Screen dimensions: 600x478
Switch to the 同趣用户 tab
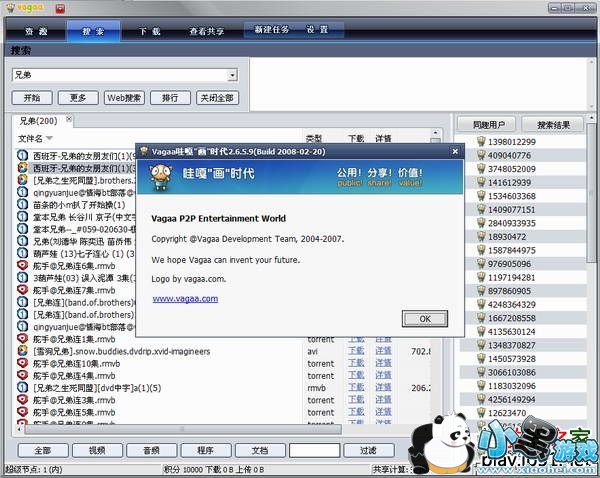click(x=488, y=125)
